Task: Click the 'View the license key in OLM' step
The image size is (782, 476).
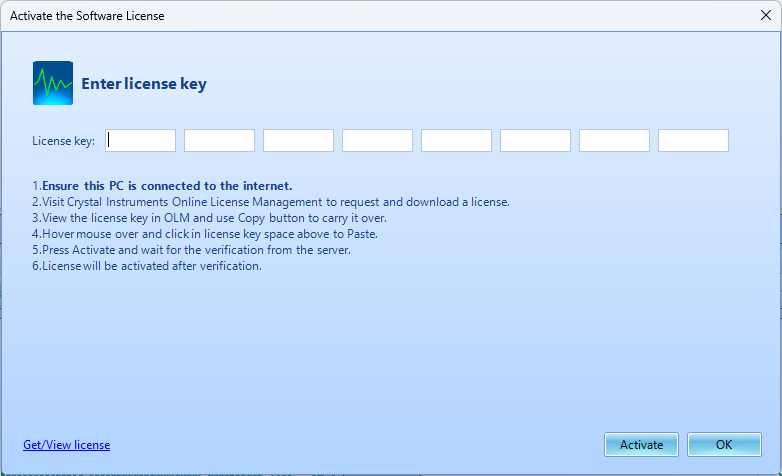Action: click(x=208, y=218)
